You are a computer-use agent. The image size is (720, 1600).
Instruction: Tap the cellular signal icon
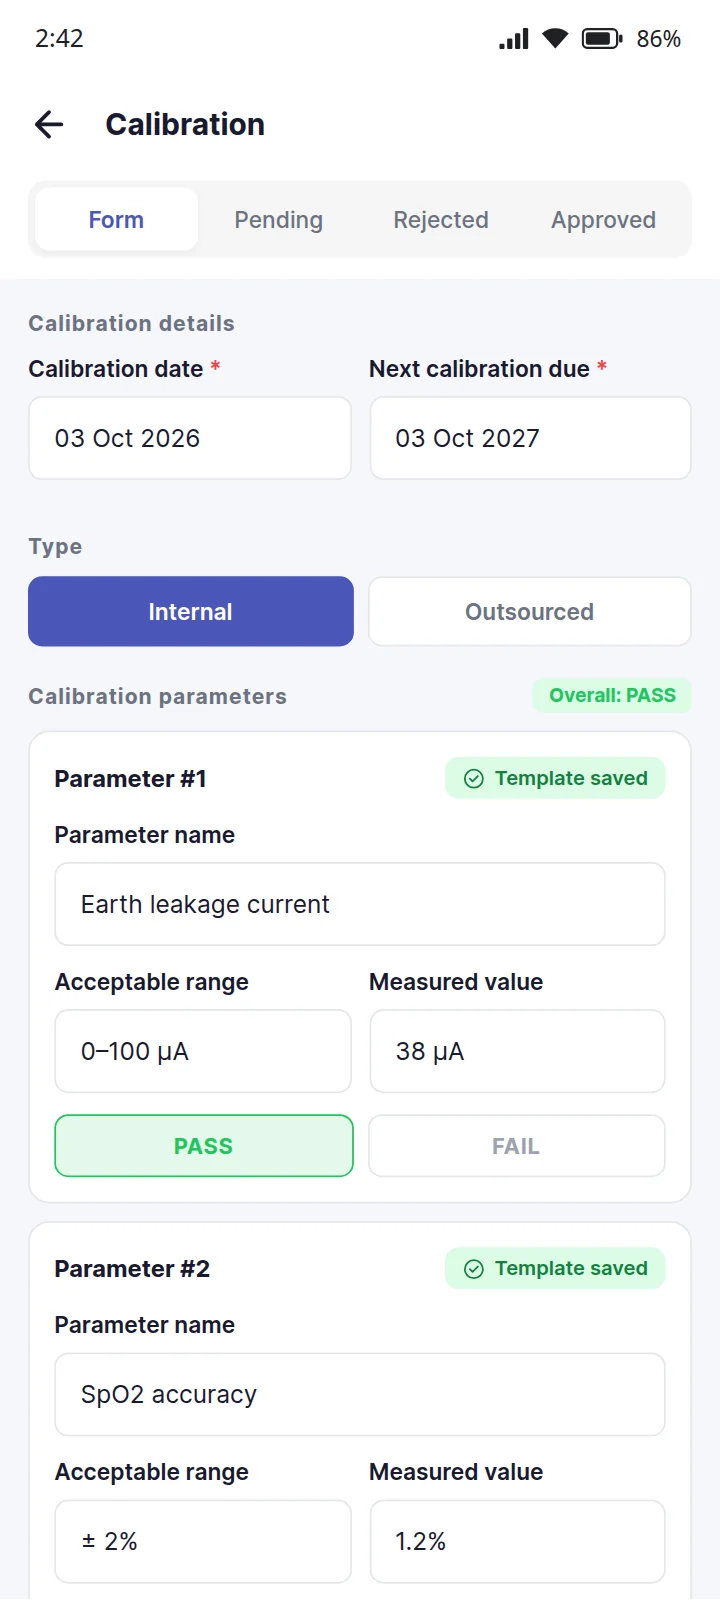click(x=514, y=39)
